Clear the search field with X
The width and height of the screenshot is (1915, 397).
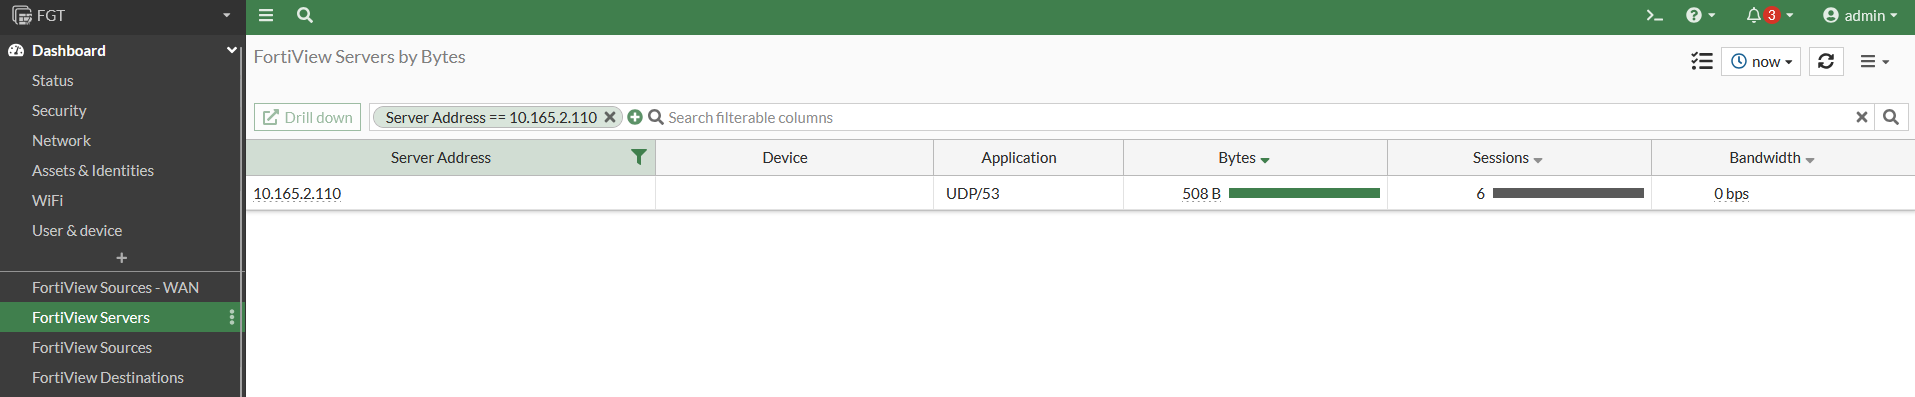[x=1862, y=117]
